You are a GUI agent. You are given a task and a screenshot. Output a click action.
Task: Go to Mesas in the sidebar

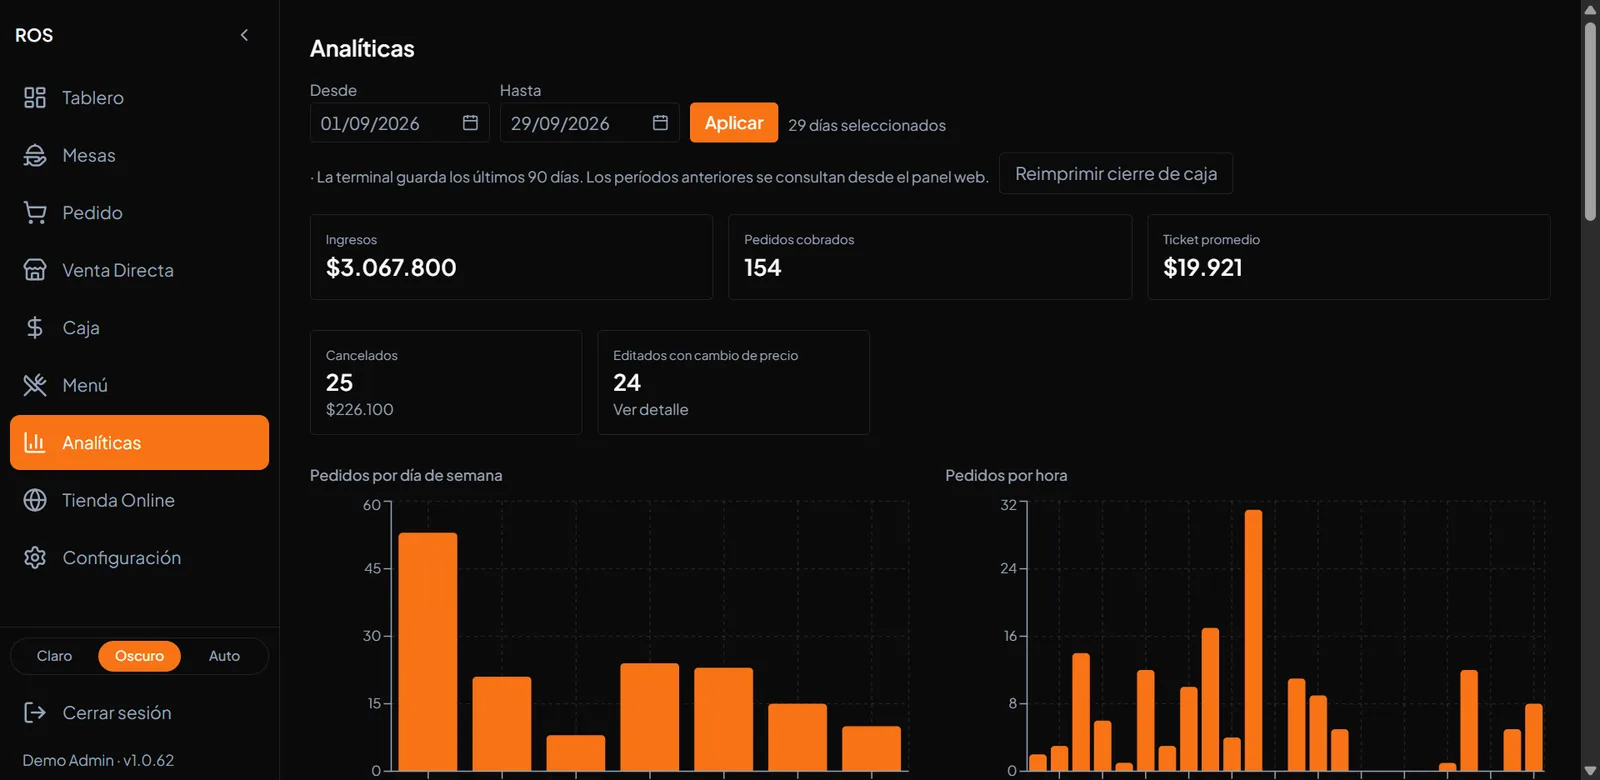[x=139, y=155]
